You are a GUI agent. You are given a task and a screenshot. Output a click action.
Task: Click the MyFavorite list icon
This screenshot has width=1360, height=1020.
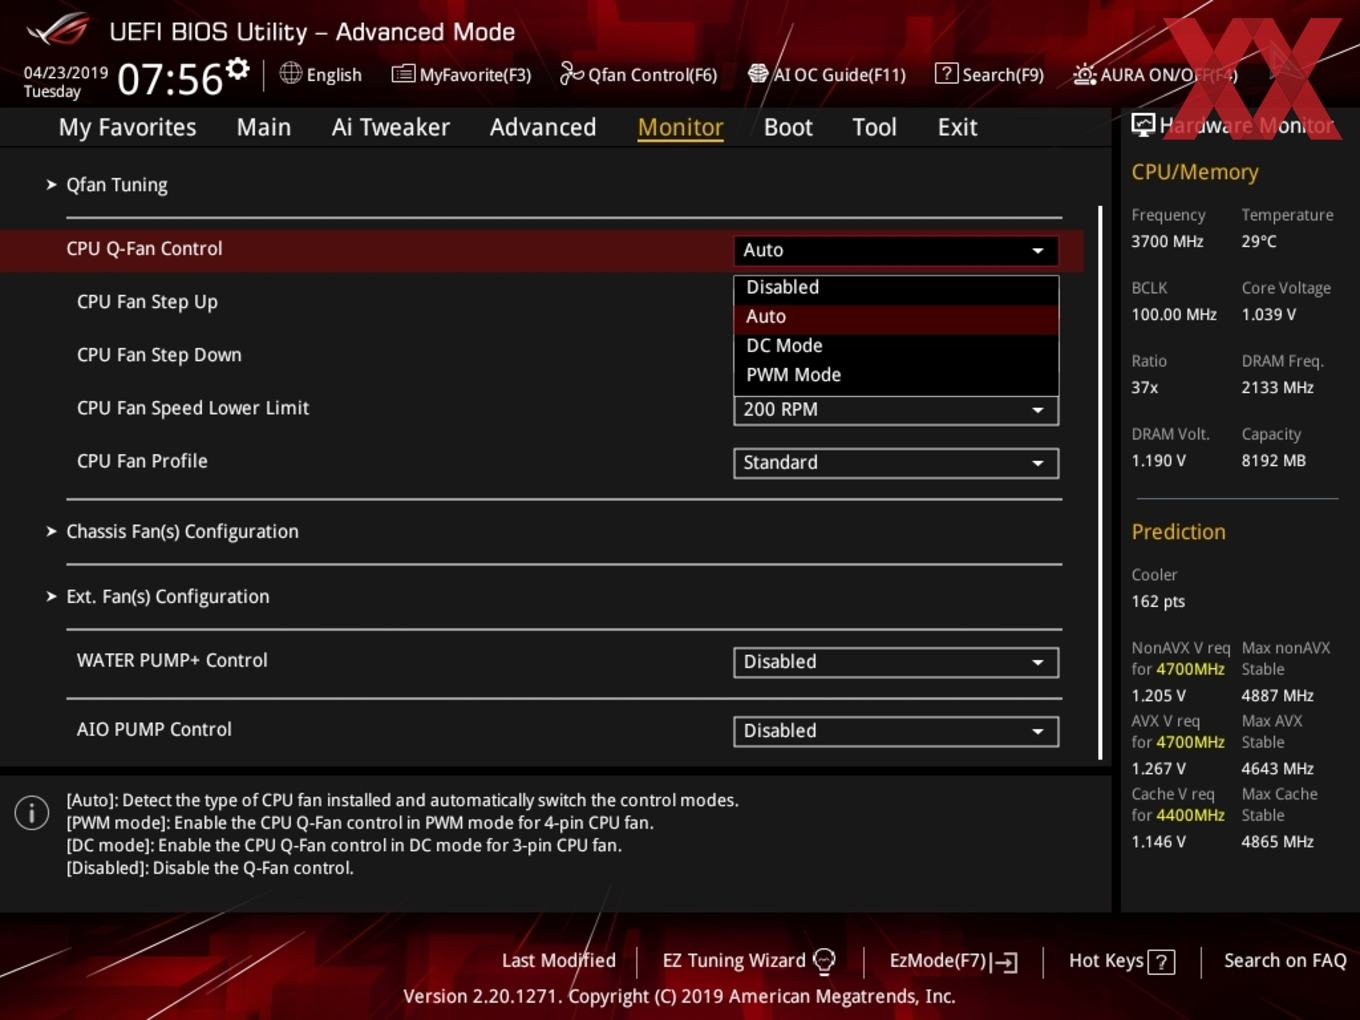(x=403, y=74)
